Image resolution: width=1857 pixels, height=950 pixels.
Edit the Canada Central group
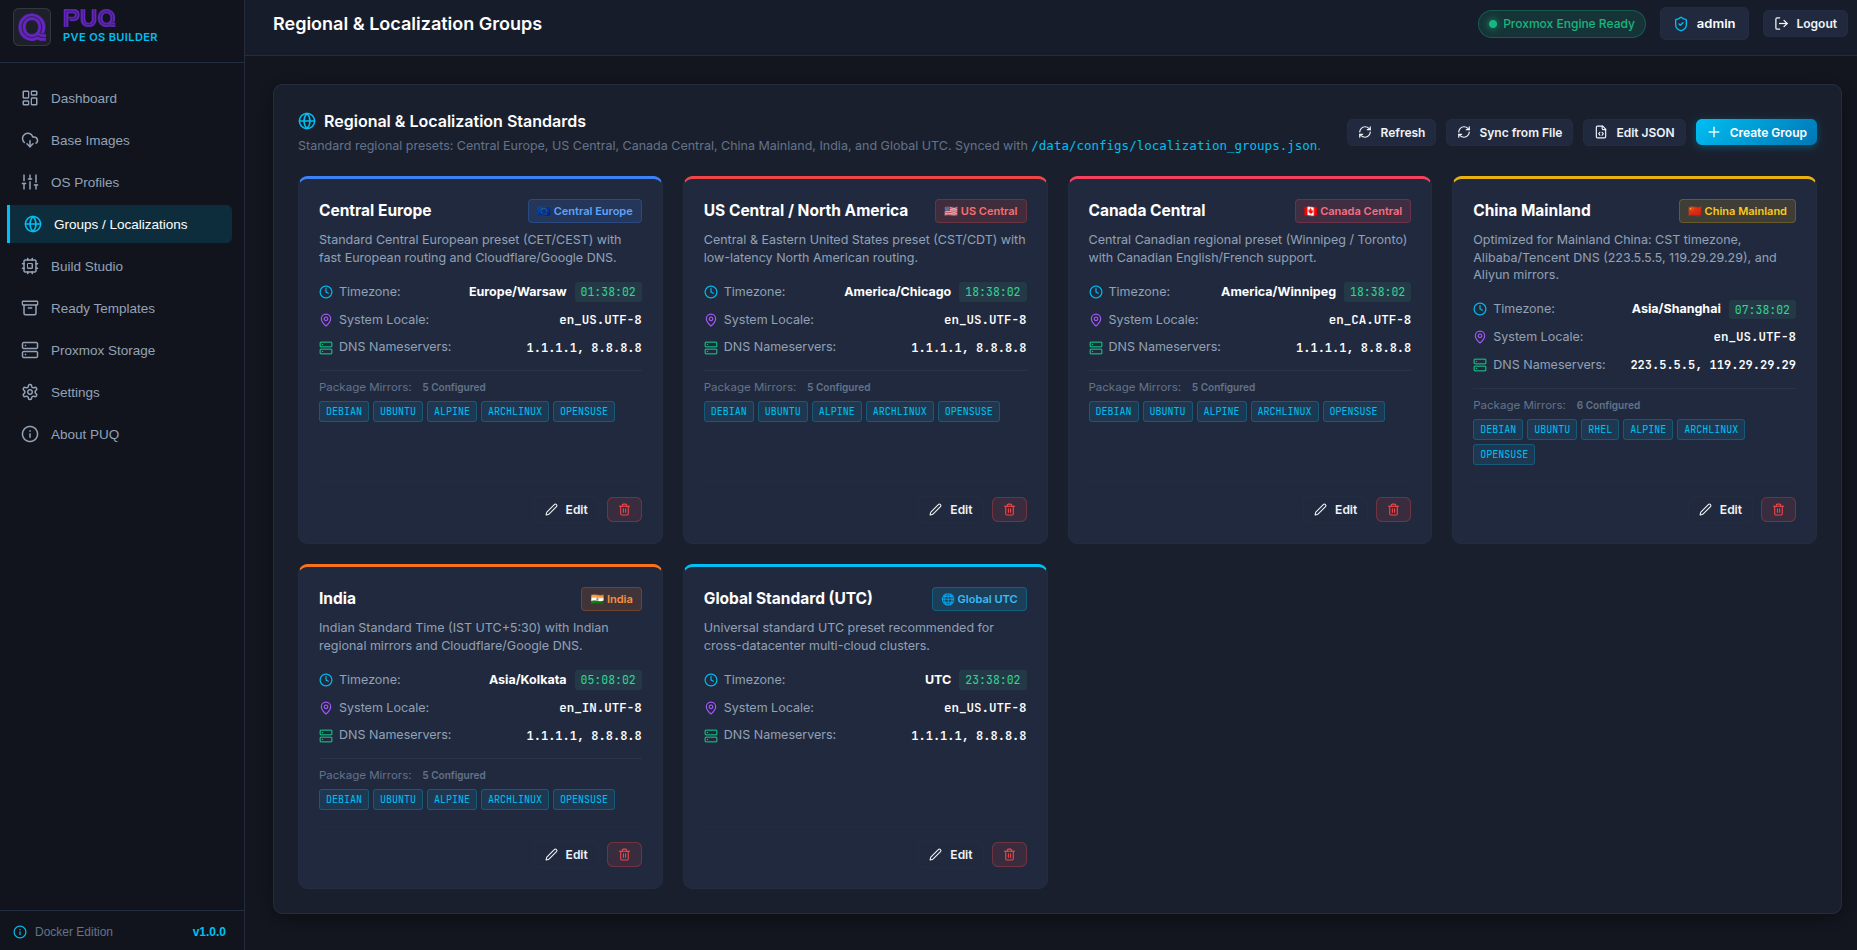1336,510
